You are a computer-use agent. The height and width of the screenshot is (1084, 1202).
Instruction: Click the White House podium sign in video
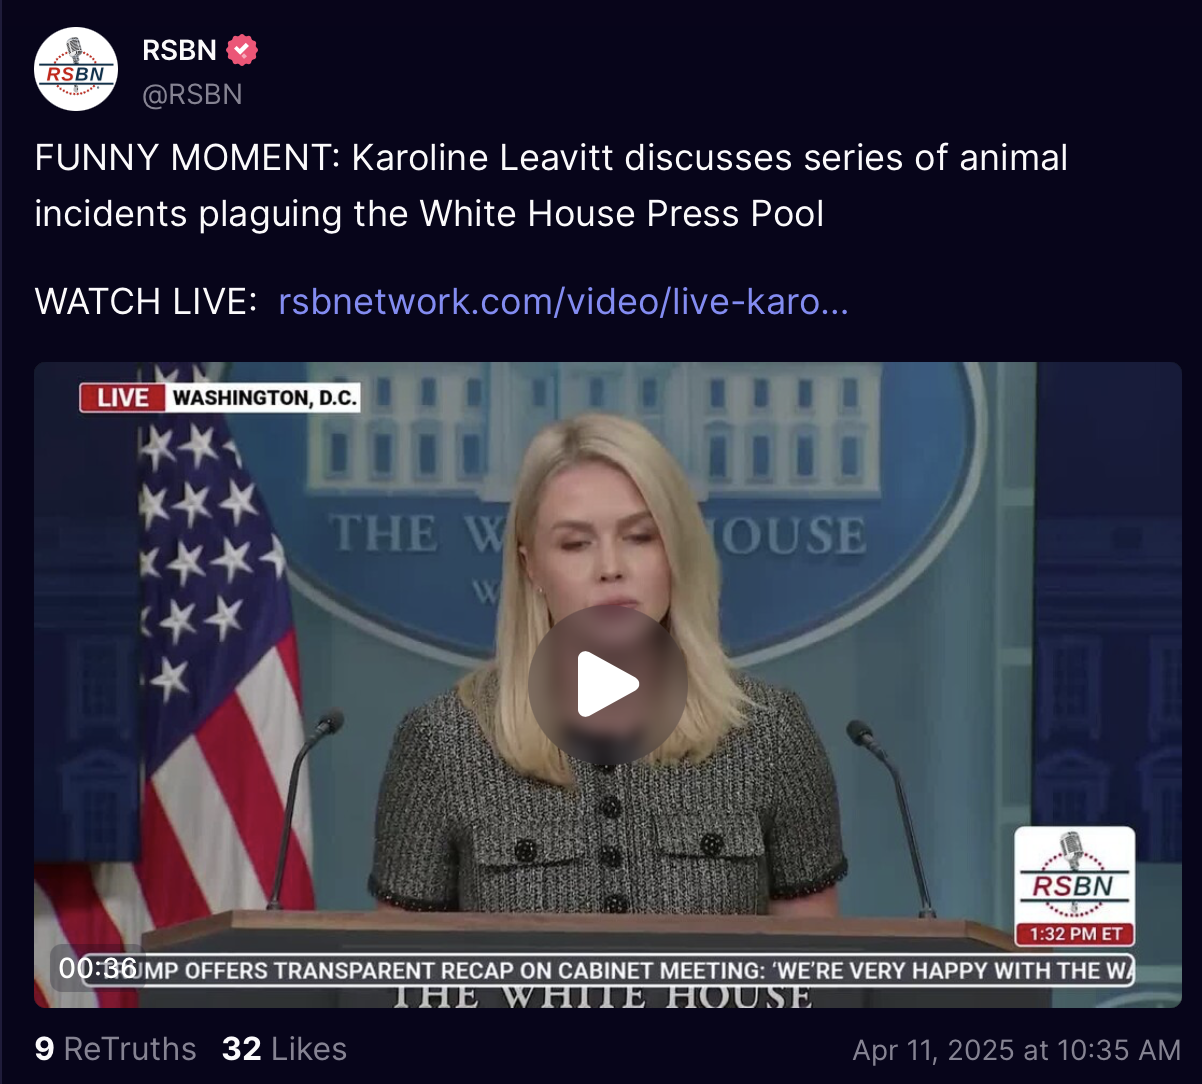(601, 995)
